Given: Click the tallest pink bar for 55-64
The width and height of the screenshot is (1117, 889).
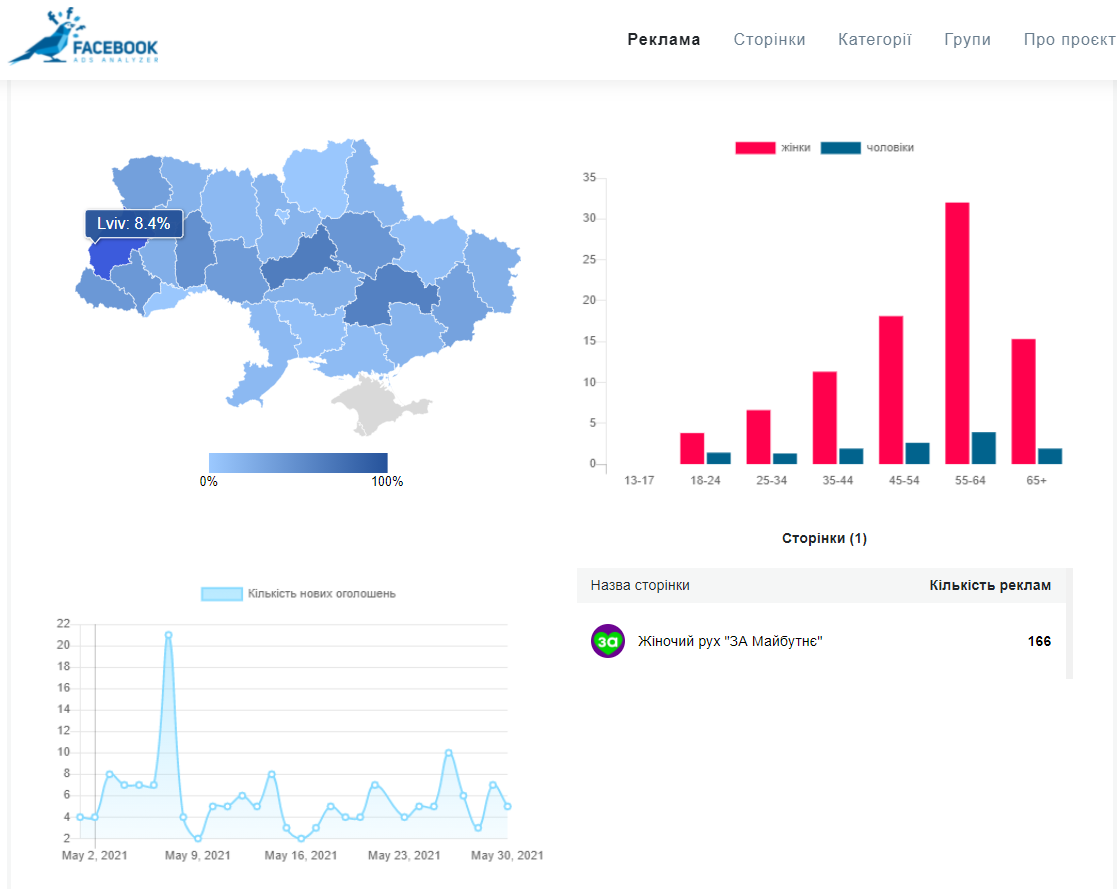Looking at the screenshot, I should [x=957, y=333].
